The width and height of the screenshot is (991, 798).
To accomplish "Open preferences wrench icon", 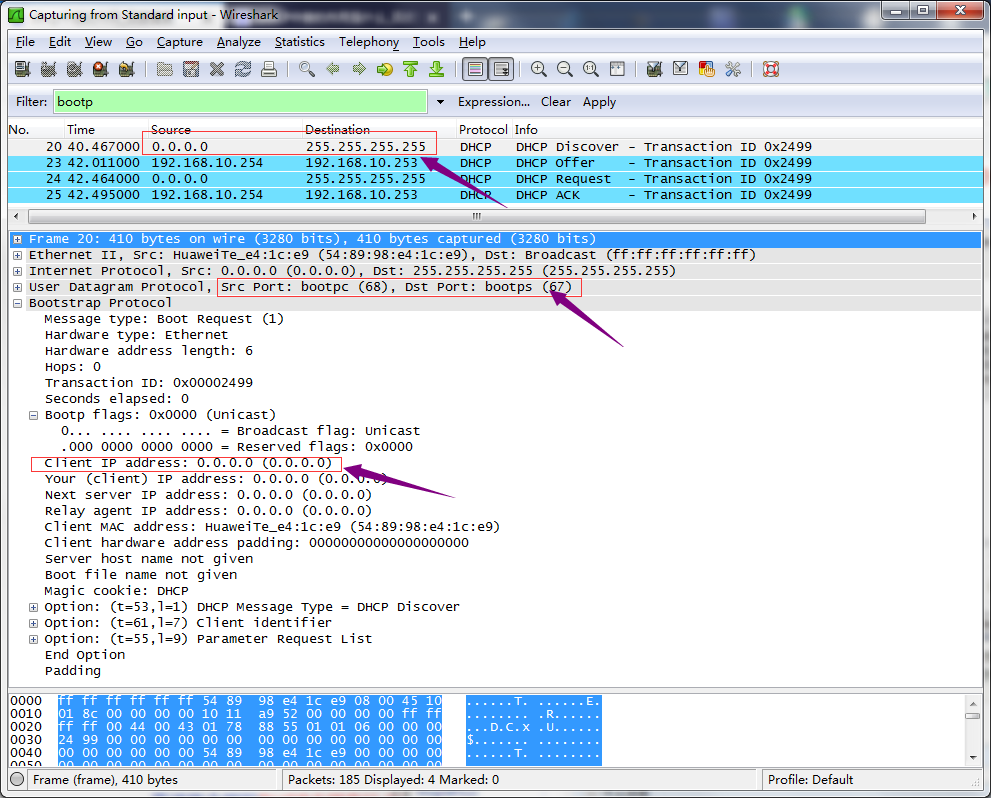I will 733,69.
